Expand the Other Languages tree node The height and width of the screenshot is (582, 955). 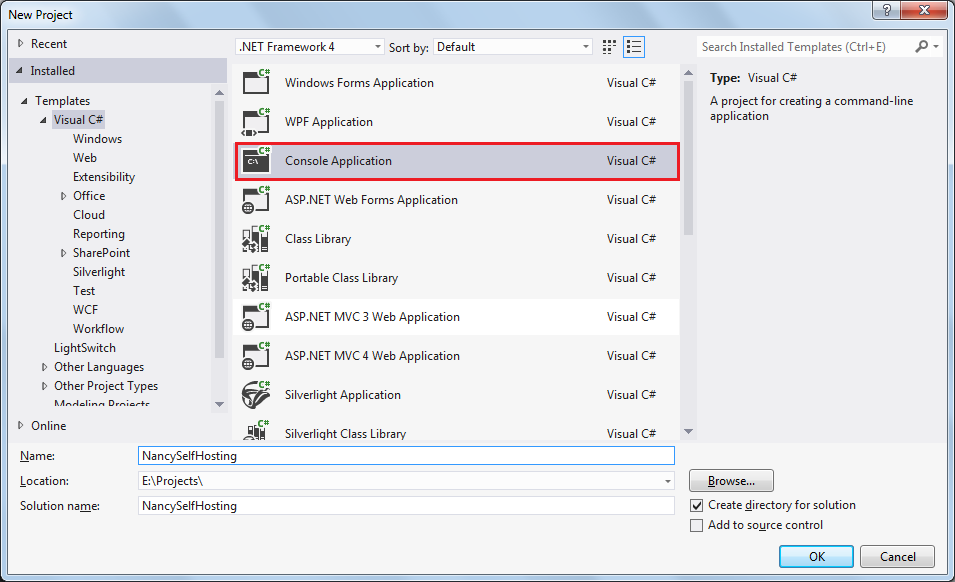(x=44, y=367)
